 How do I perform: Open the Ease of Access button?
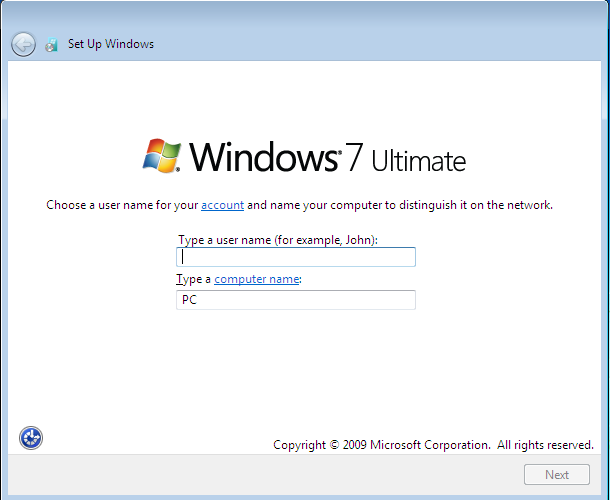pos(31,438)
